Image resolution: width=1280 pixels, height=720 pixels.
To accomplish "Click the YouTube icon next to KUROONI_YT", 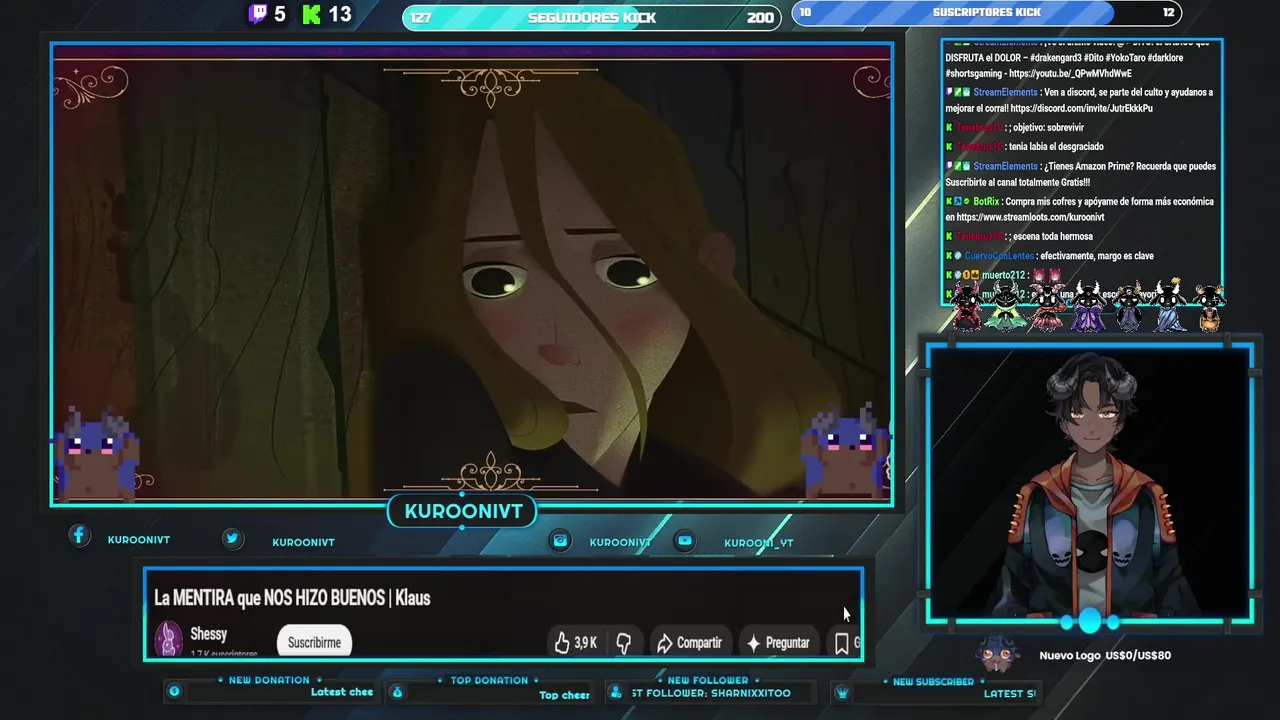I will pyautogui.click(x=685, y=540).
